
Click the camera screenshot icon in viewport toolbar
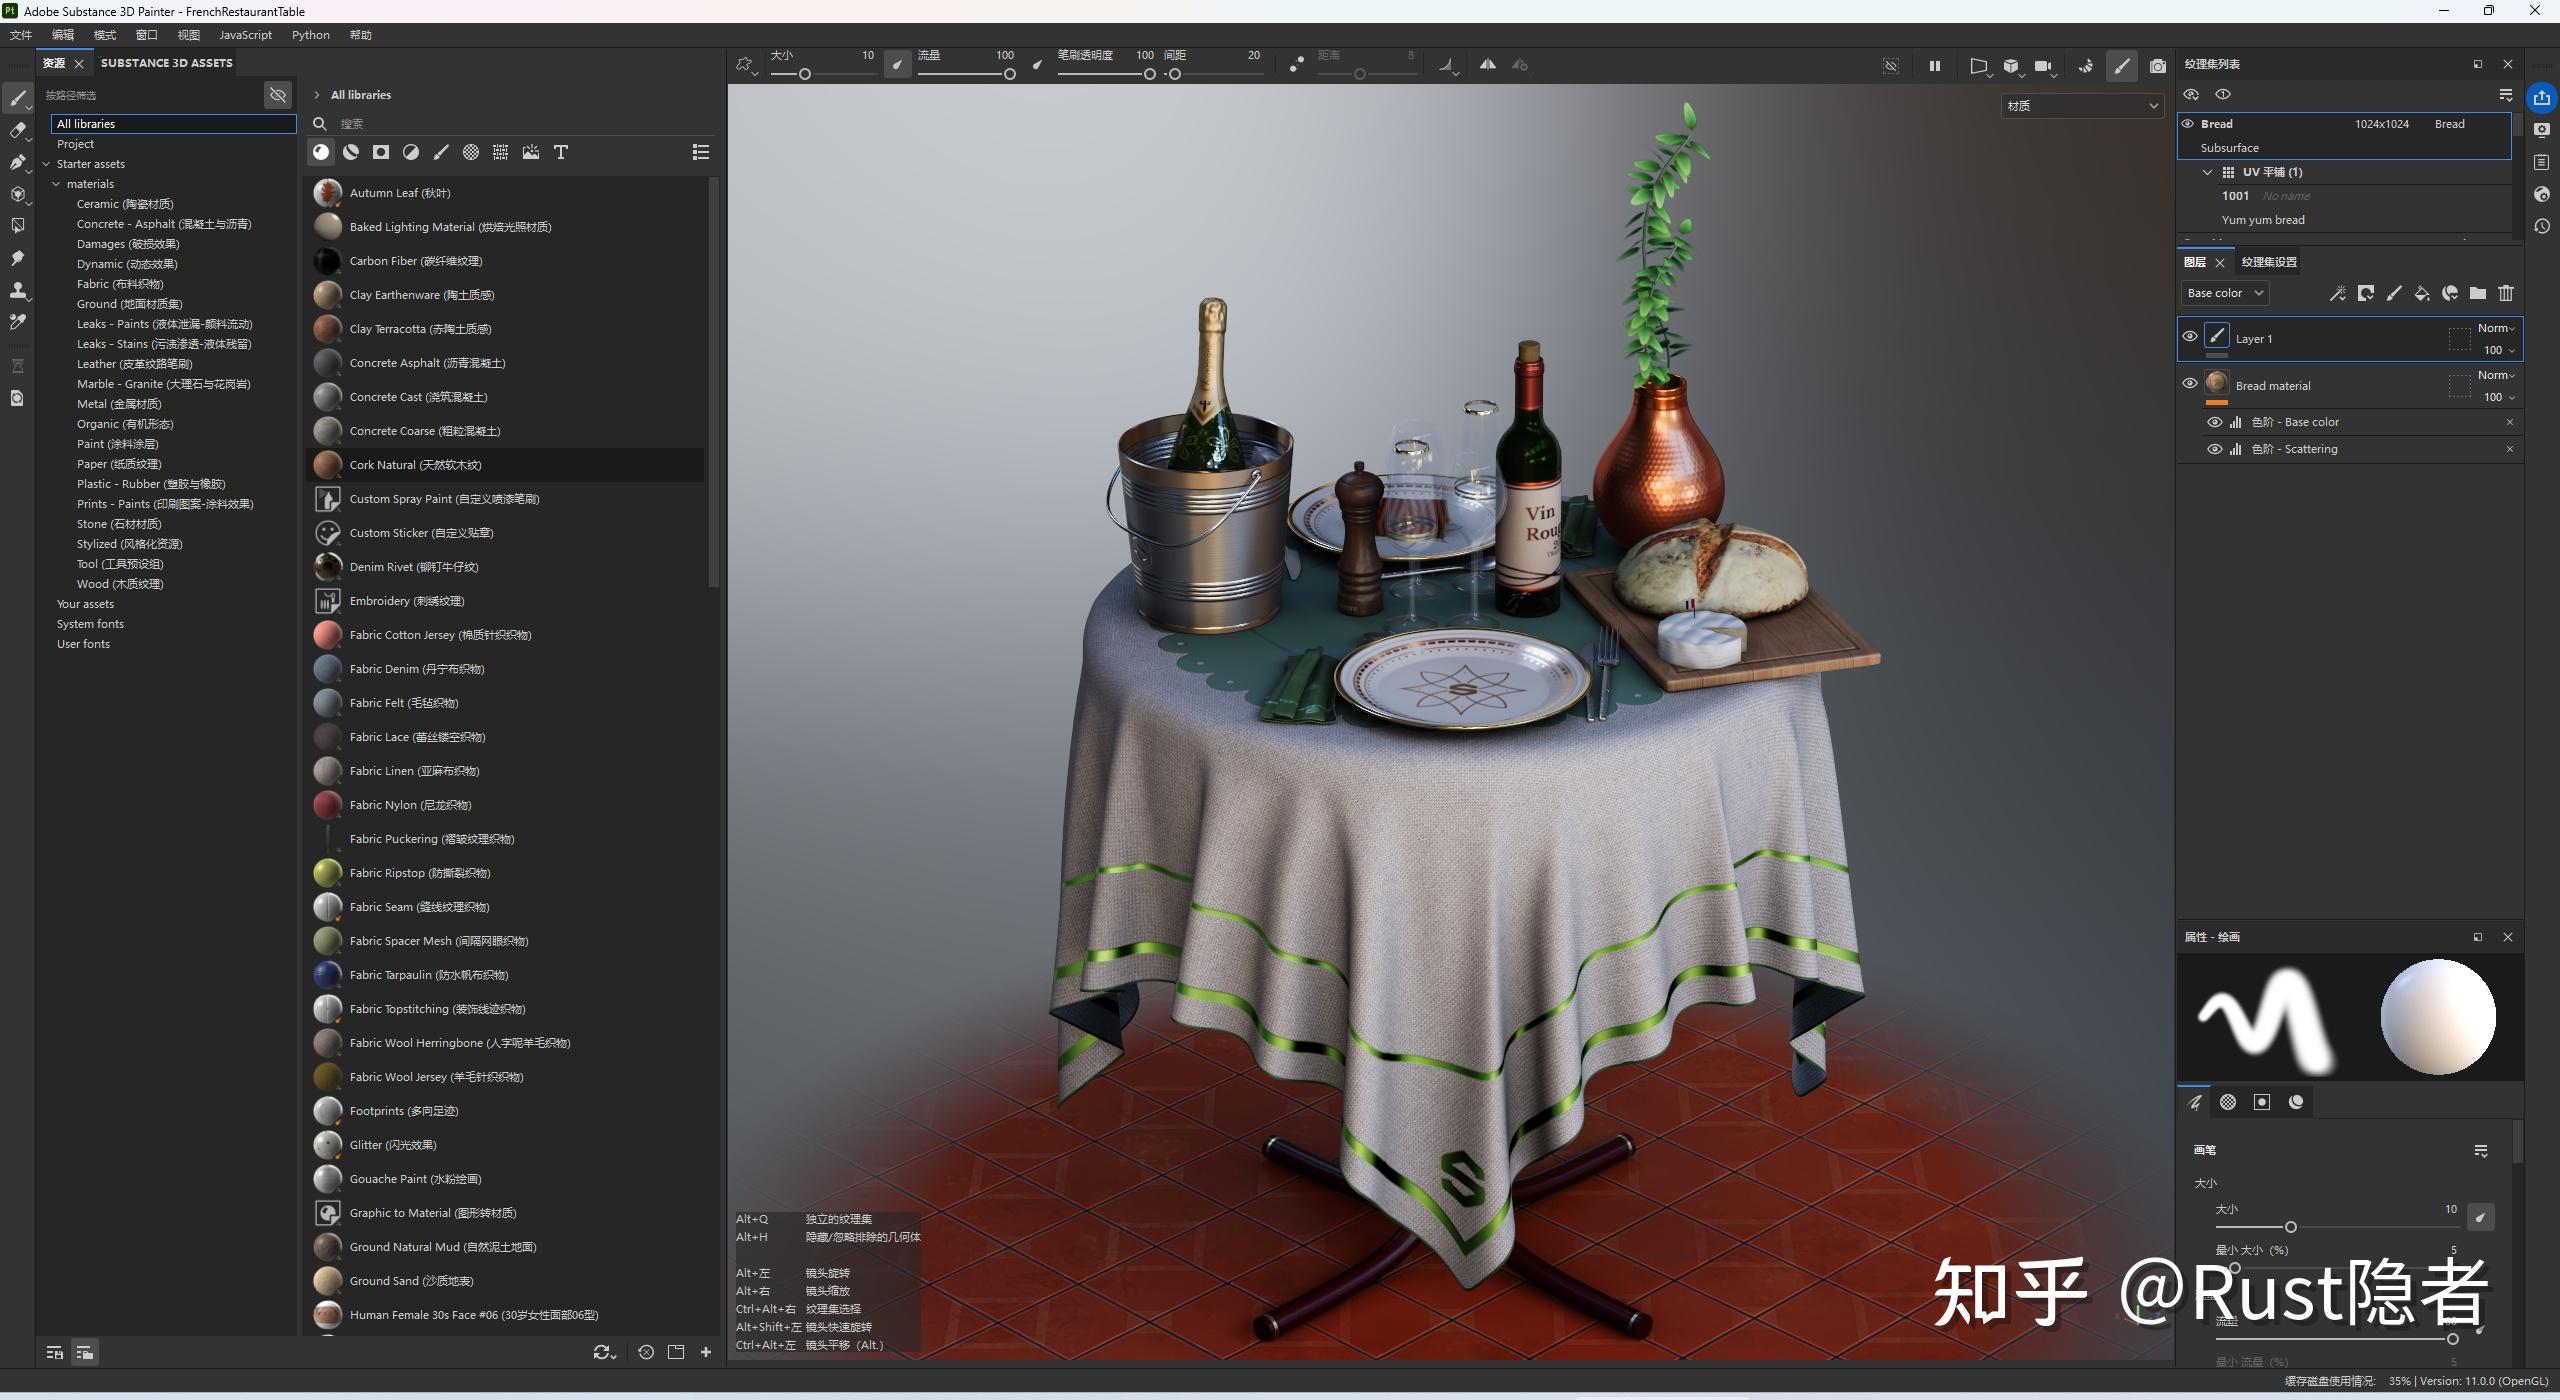pyautogui.click(x=2158, y=66)
